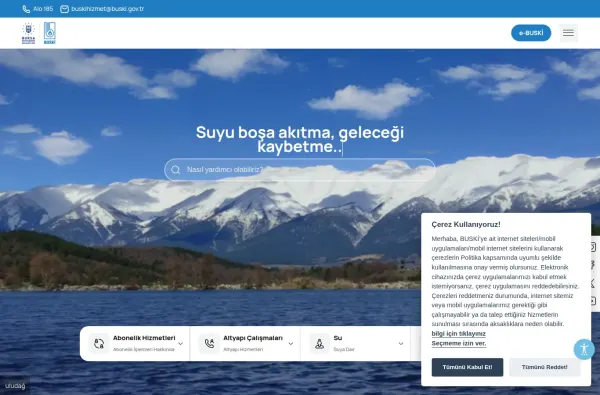The width and height of the screenshot is (600, 395).
Task: Click the Alo 185 phone number text
Action: (x=43, y=9)
